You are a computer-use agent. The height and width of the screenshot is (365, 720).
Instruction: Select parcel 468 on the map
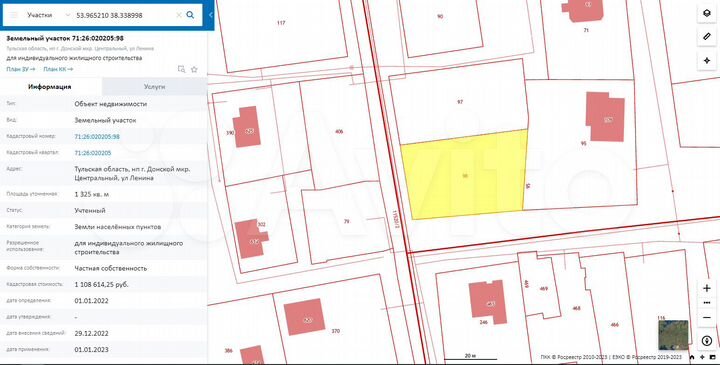[x=576, y=308]
